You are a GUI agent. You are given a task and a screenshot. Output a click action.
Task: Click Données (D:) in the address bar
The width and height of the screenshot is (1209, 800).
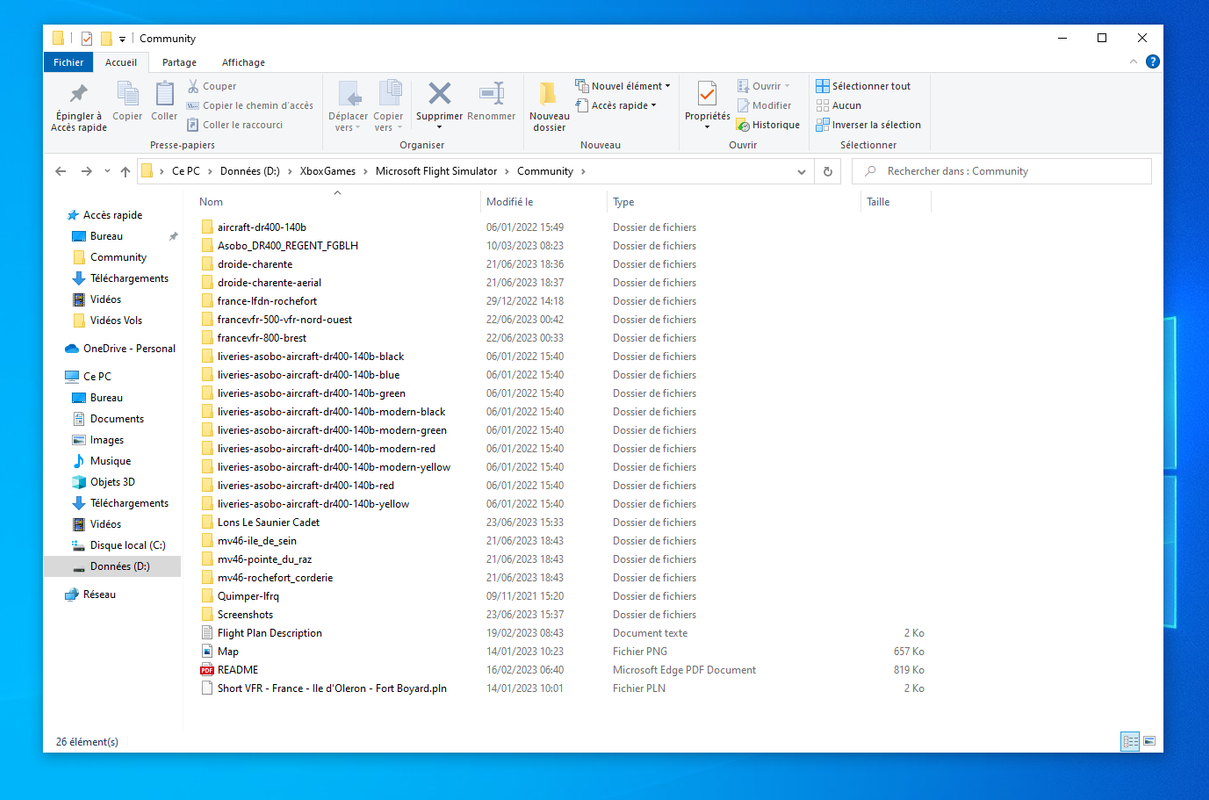(250, 171)
